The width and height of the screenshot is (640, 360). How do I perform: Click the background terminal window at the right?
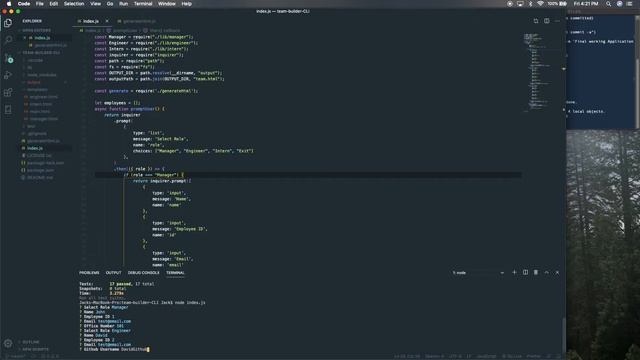602,69
